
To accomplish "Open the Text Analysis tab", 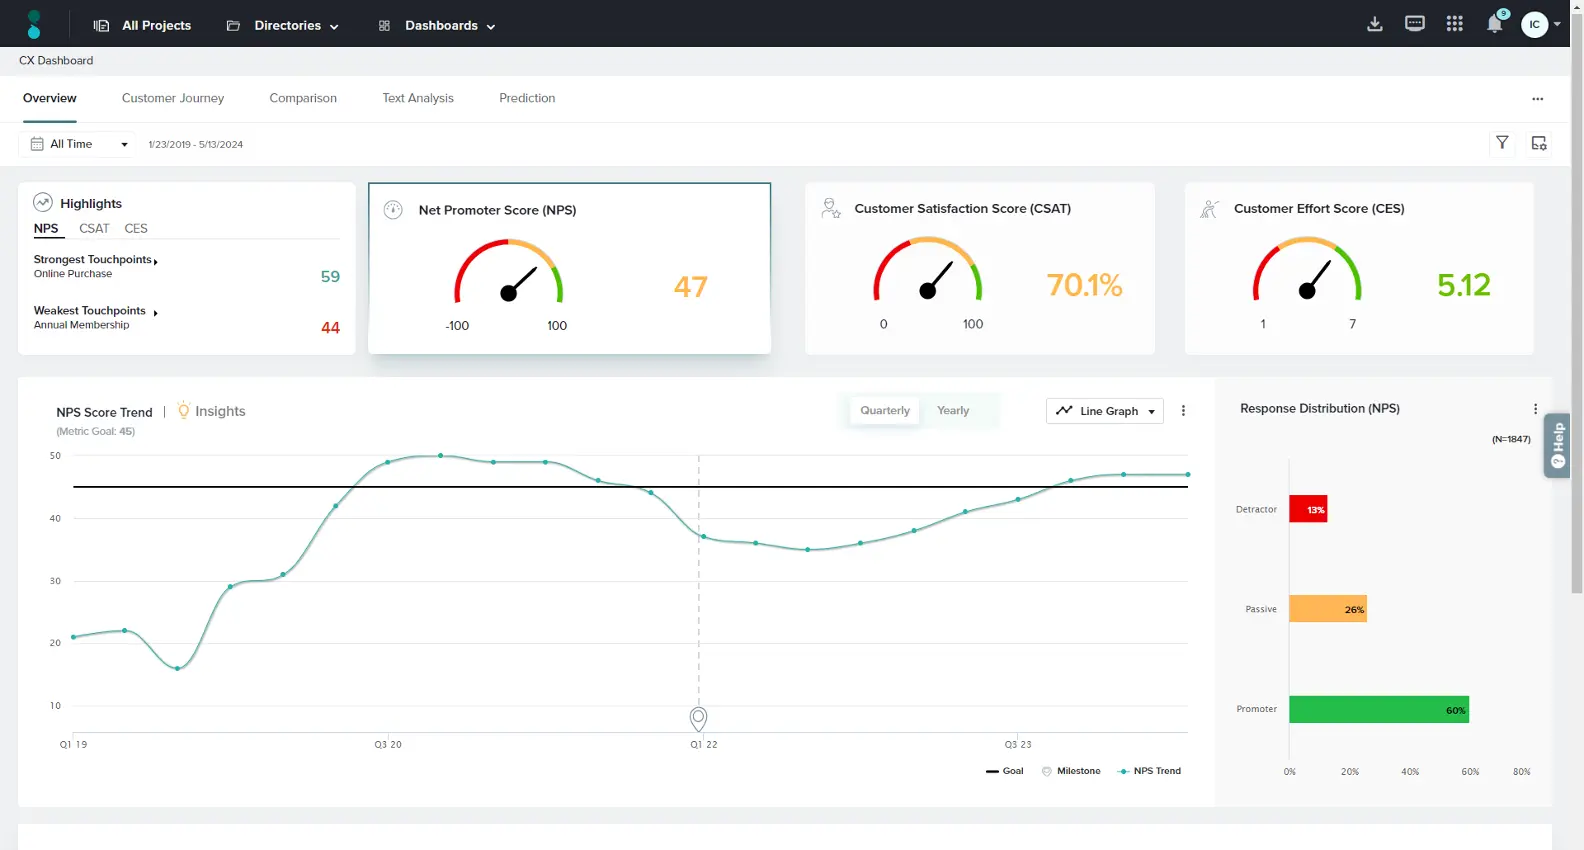I will [x=418, y=98].
